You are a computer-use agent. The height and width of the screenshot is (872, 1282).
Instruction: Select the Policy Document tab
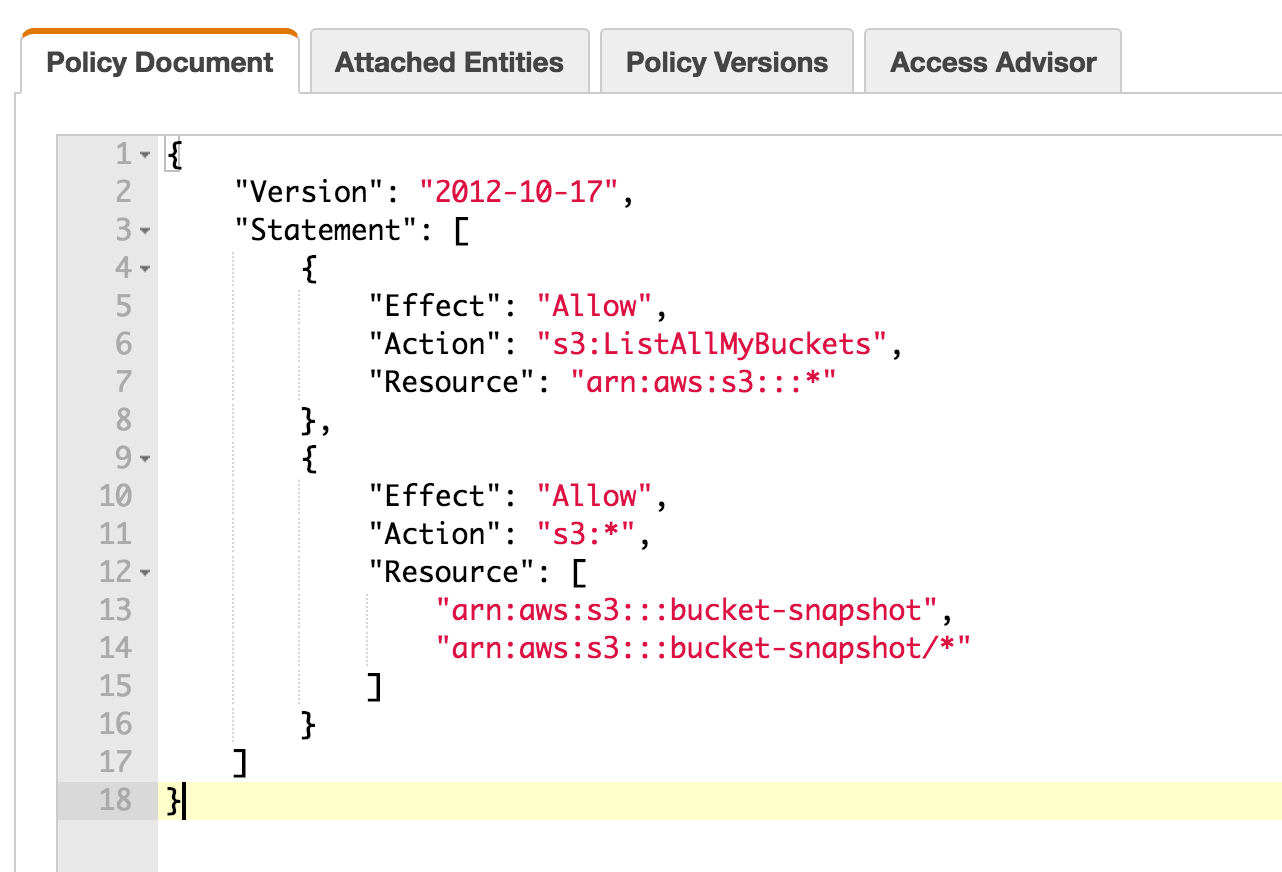pyautogui.click(x=159, y=61)
